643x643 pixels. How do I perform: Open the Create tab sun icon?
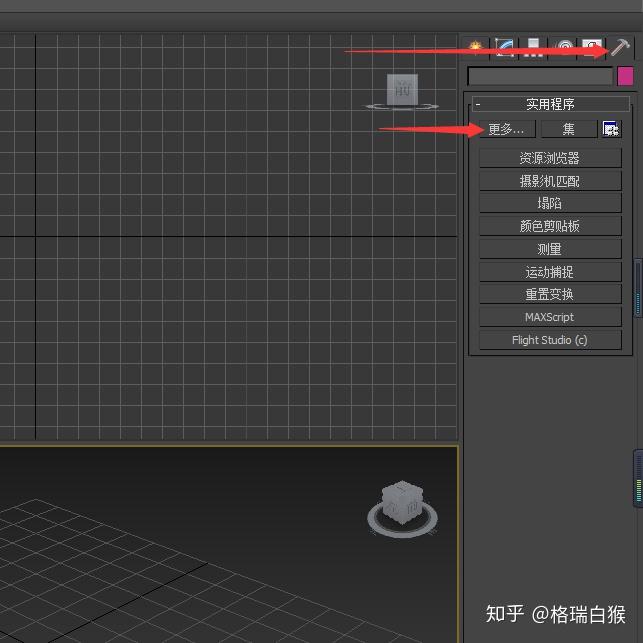point(475,48)
